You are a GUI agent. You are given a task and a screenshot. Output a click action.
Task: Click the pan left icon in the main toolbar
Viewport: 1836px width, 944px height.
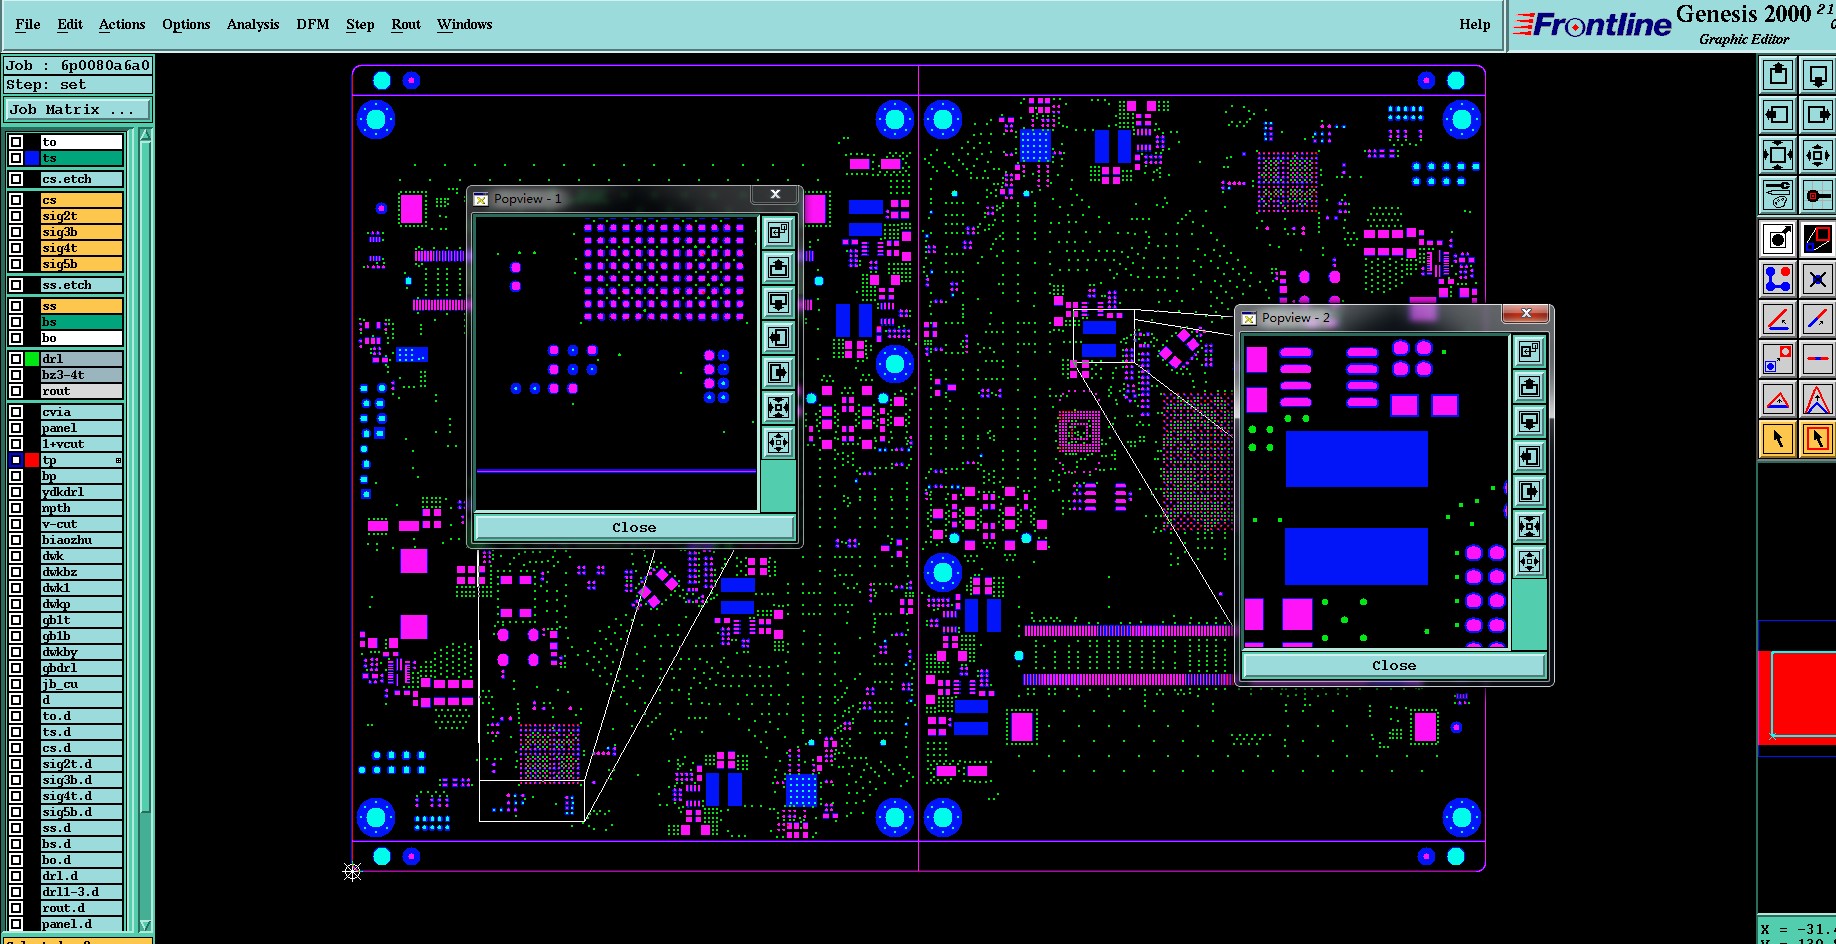point(1778,115)
